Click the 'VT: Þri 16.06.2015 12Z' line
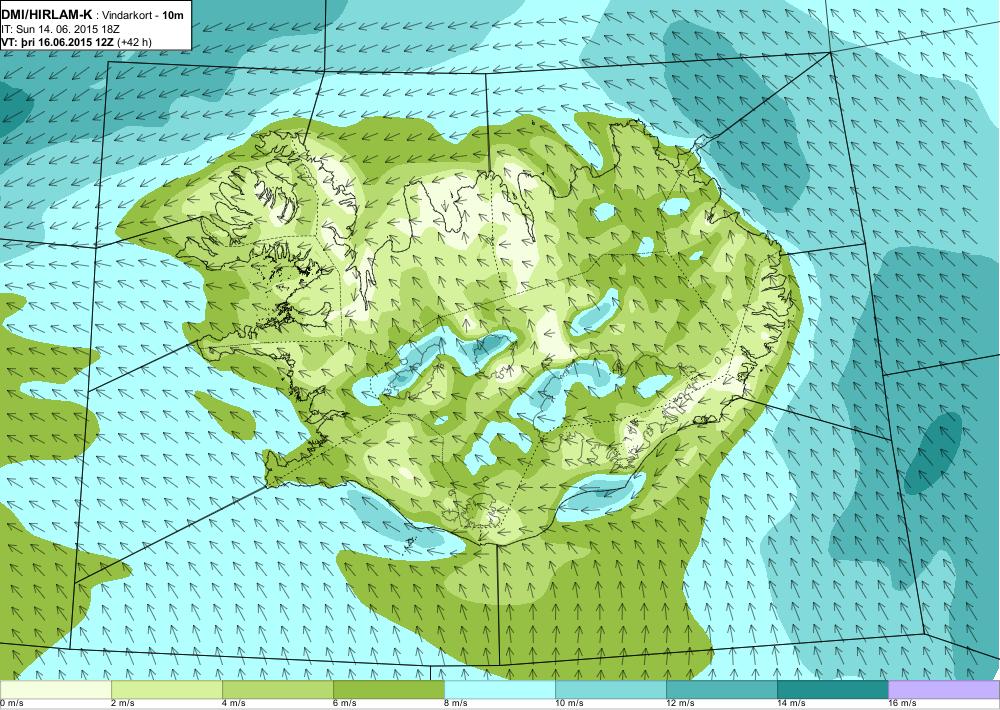Image resolution: width=1000 pixels, height=710 pixels. click(58, 42)
